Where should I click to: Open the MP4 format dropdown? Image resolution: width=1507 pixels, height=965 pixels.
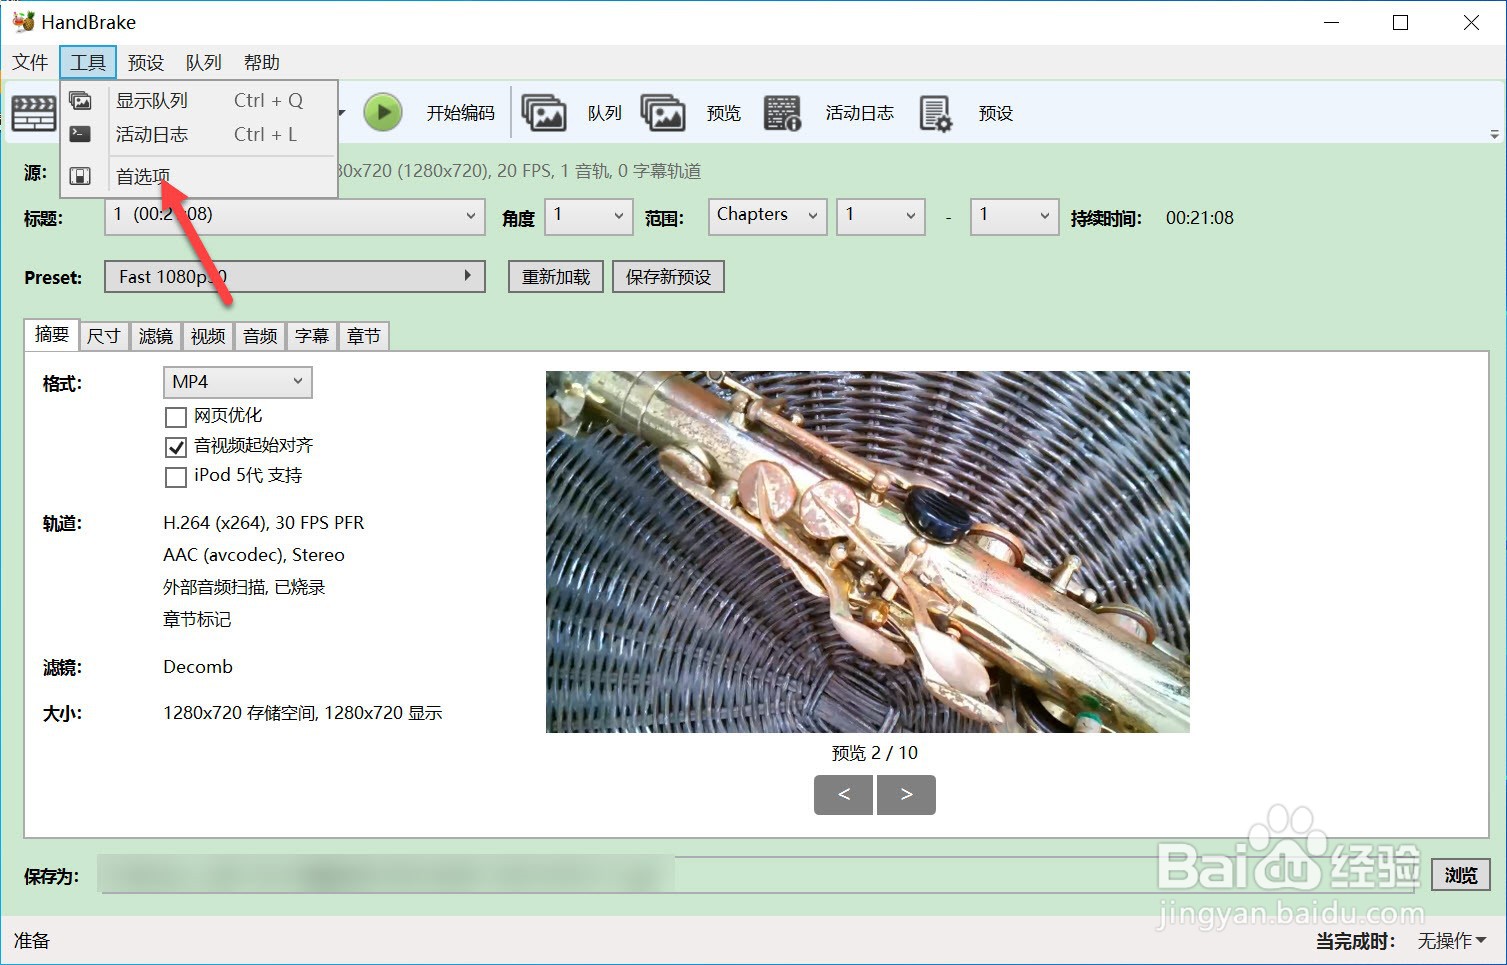[x=238, y=382]
